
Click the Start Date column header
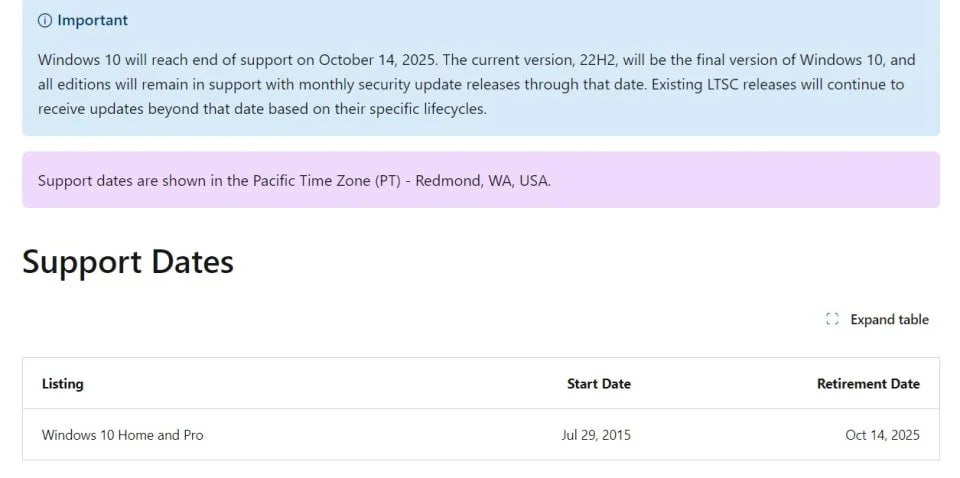598,384
